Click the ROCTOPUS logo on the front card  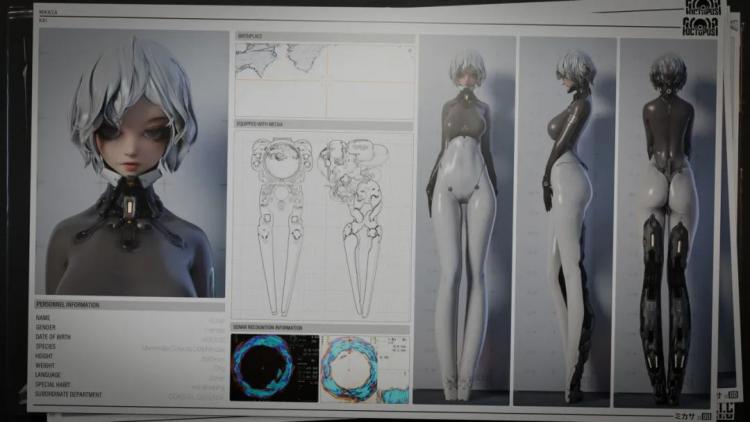click(x=700, y=27)
